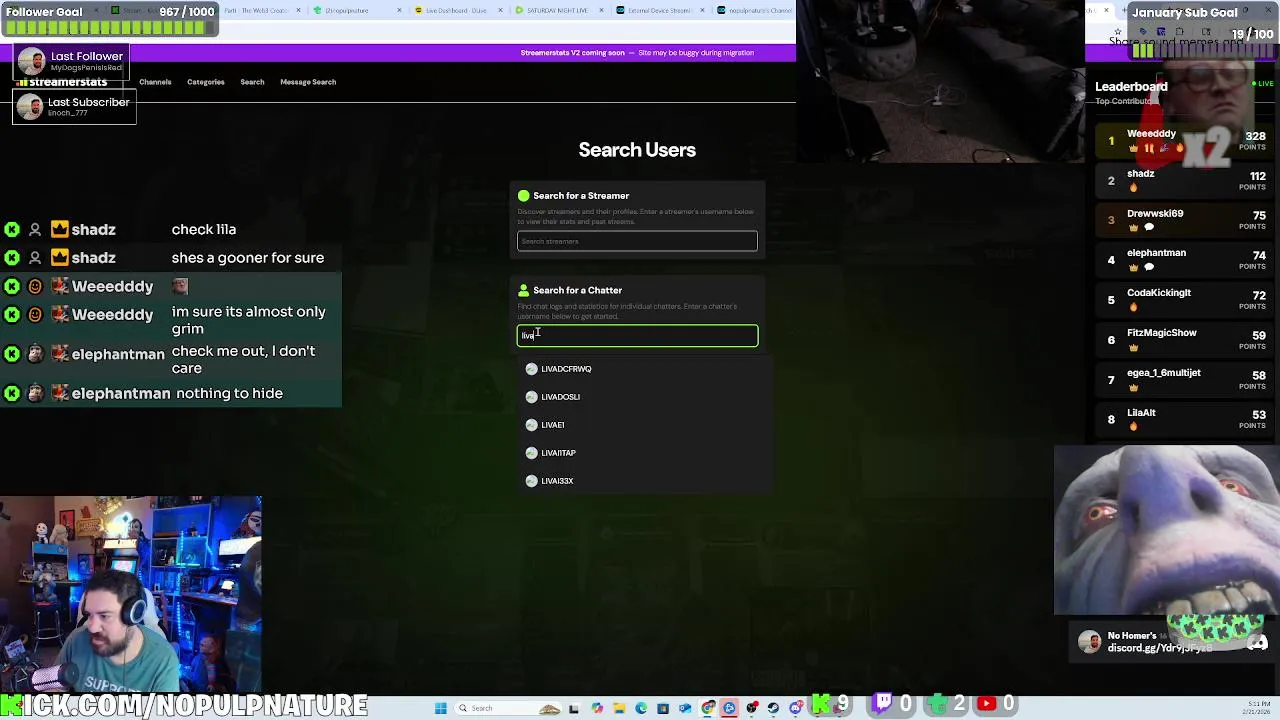Open the Windows Start menu
Screen dimensions: 1280x720
(x=441, y=708)
